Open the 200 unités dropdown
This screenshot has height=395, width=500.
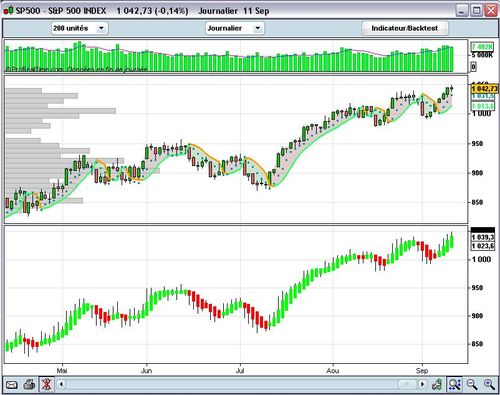(x=80, y=28)
